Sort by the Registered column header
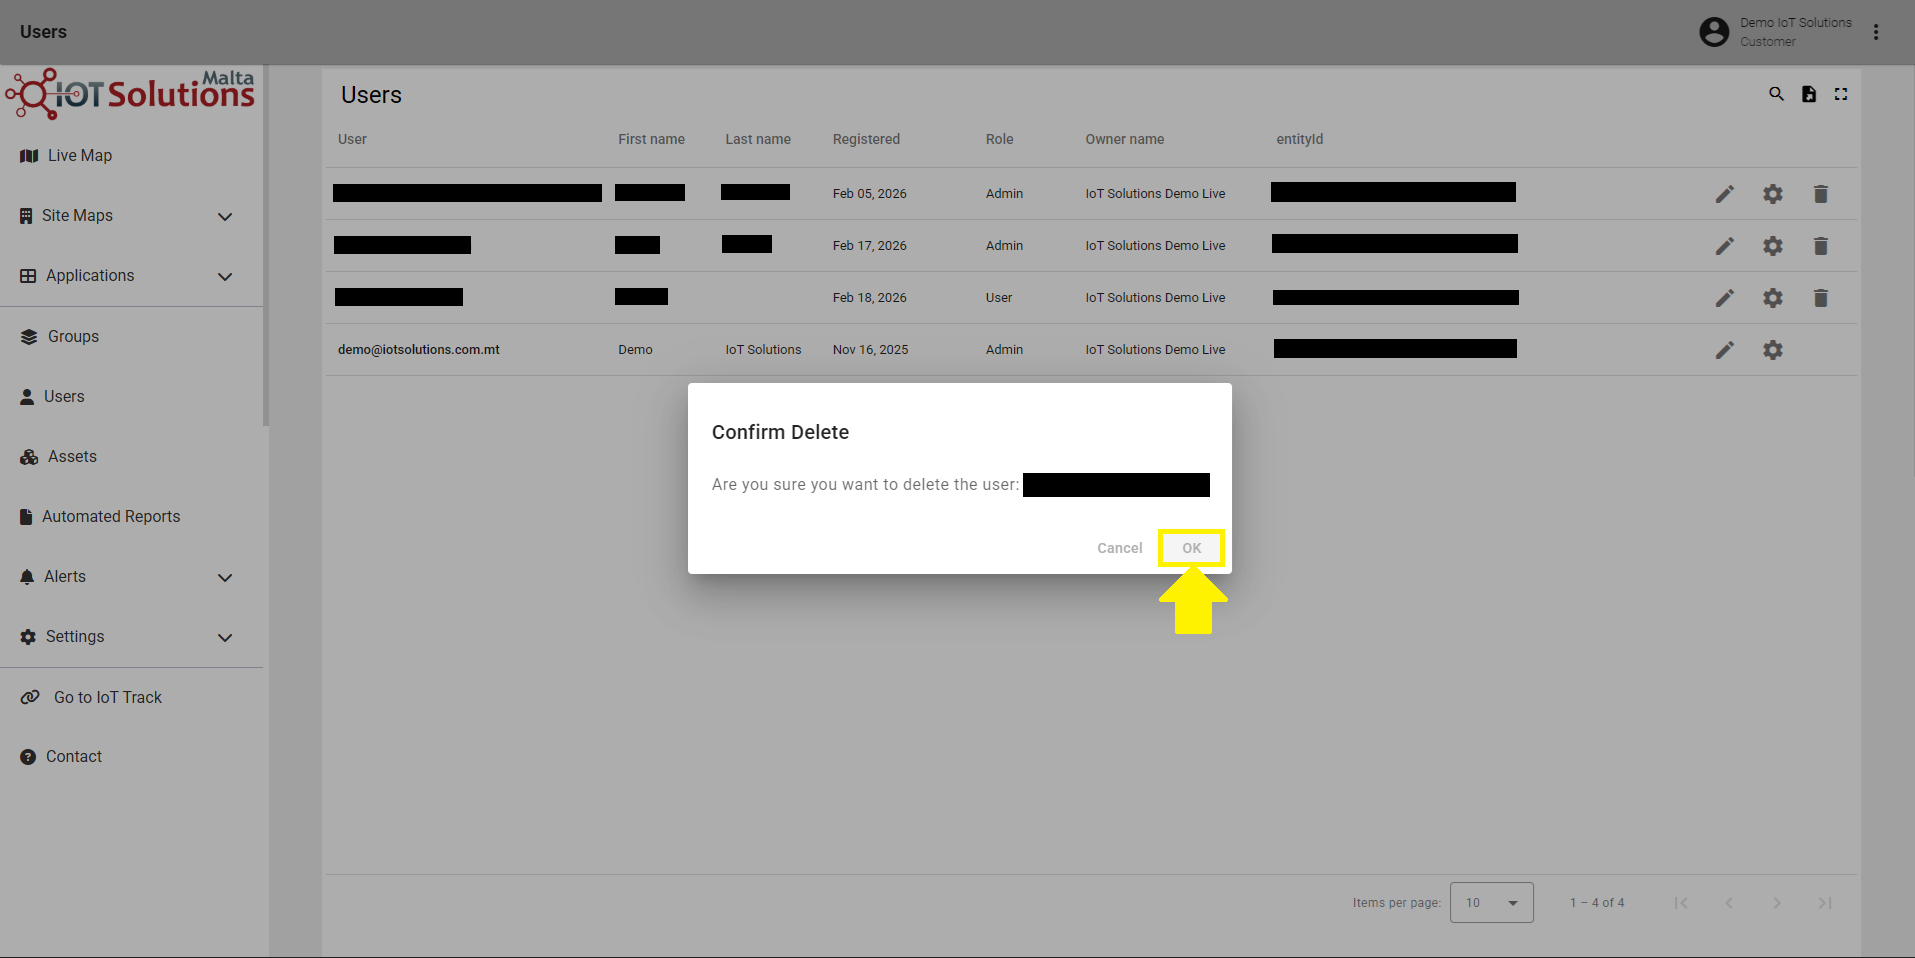This screenshot has height=958, width=1915. tap(866, 139)
